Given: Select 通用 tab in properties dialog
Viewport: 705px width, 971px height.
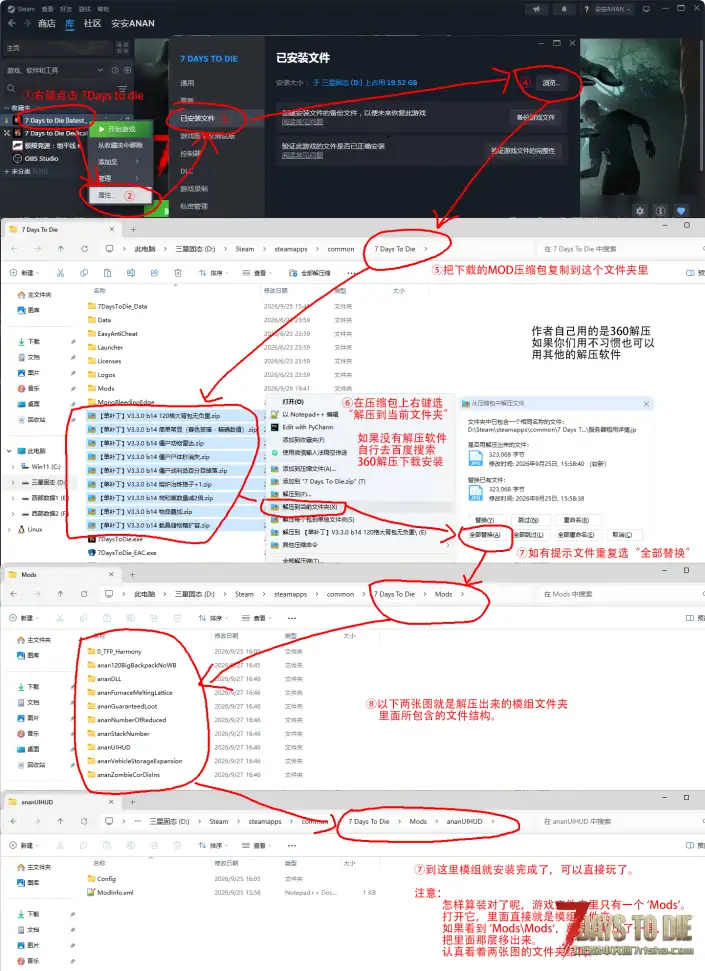Looking at the screenshot, I should pyautogui.click(x=187, y=83).
